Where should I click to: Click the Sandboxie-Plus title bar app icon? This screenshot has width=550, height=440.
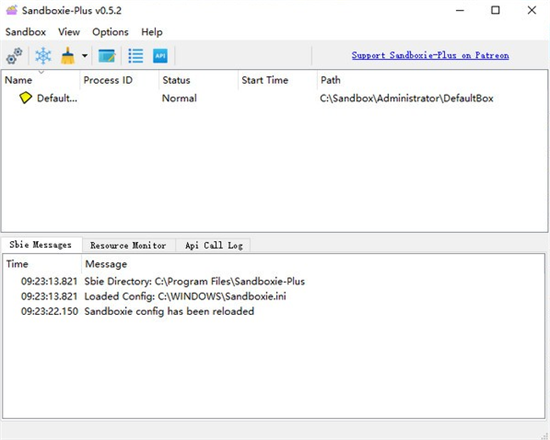click(x=12, y=10)
